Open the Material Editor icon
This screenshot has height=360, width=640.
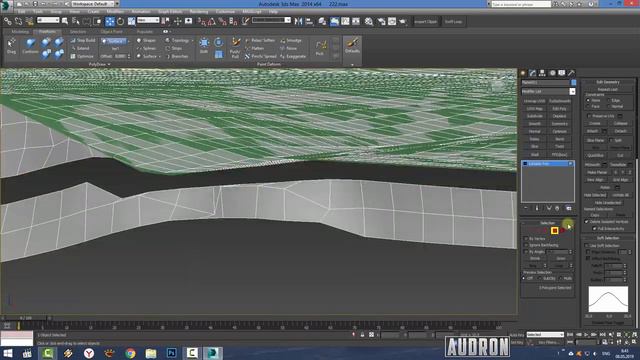click(369, 21)
